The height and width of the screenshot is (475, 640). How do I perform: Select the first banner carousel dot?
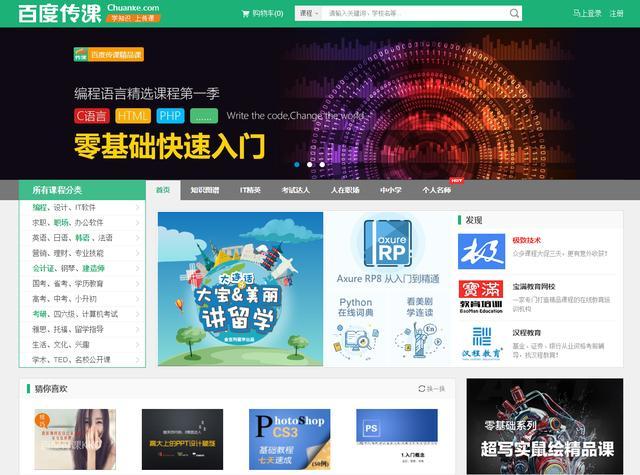pos(297,164)
